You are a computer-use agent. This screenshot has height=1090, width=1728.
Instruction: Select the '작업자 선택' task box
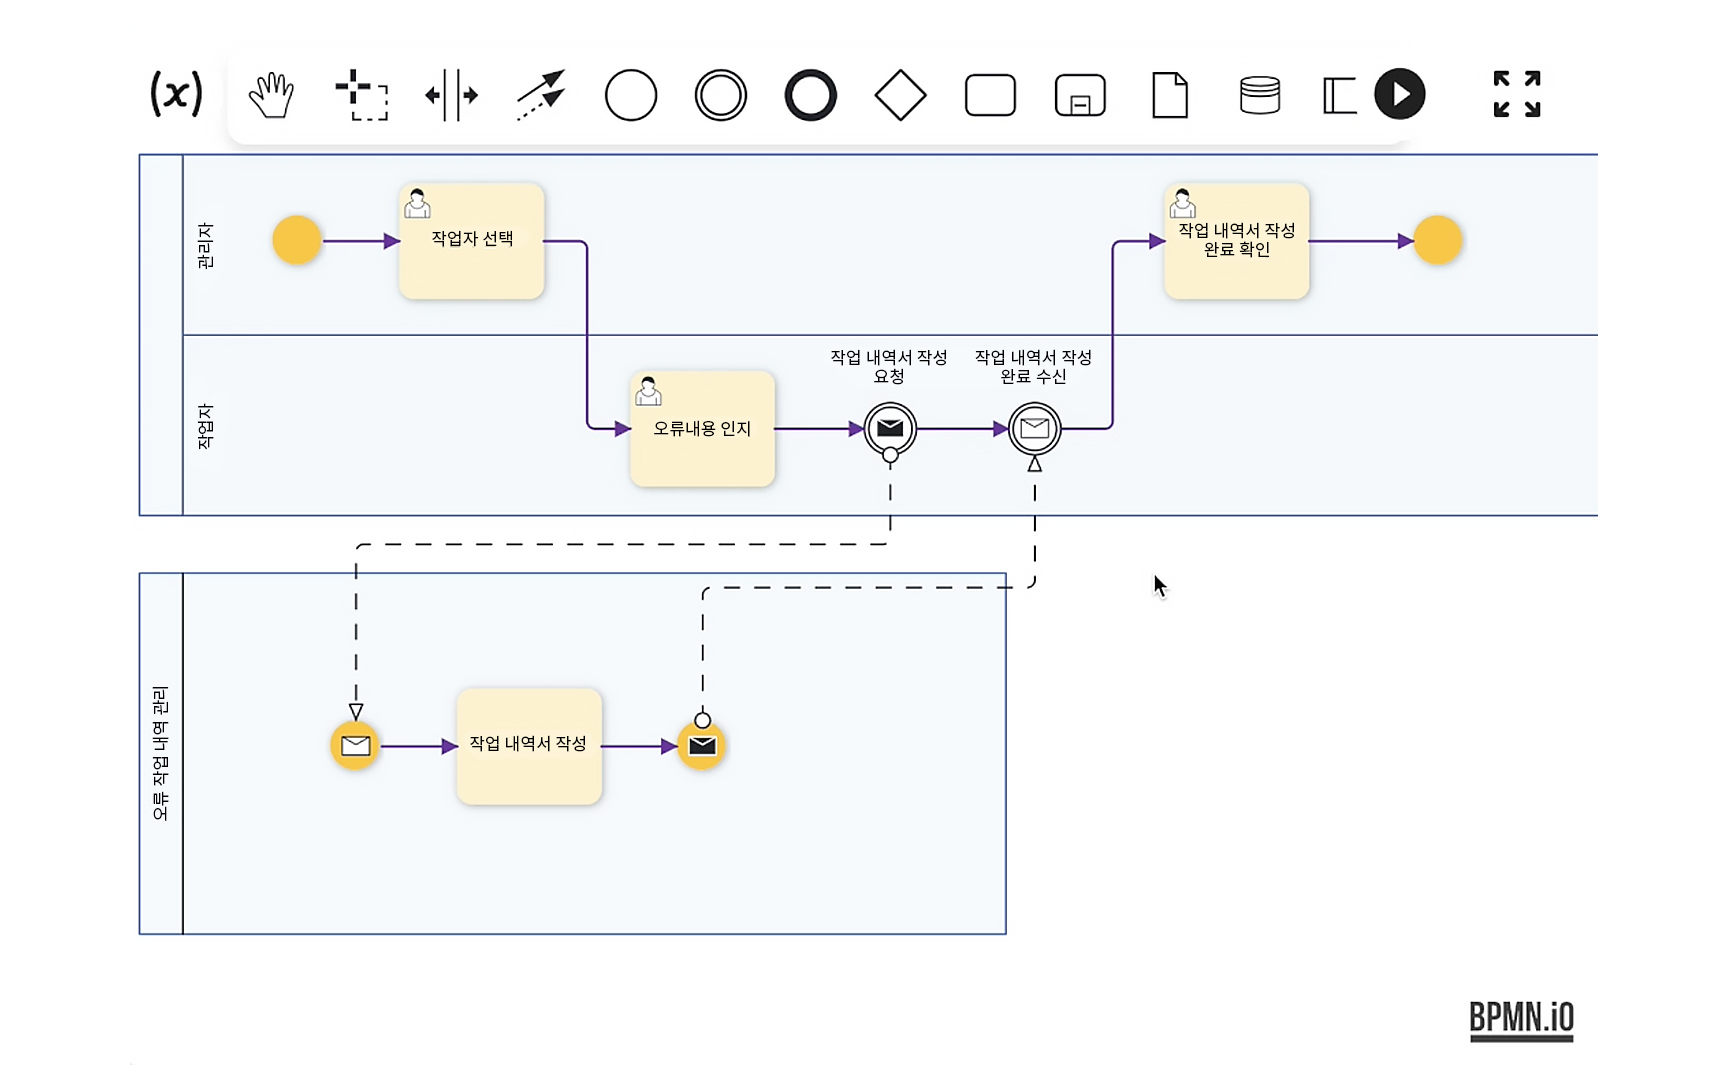point(472,241)
